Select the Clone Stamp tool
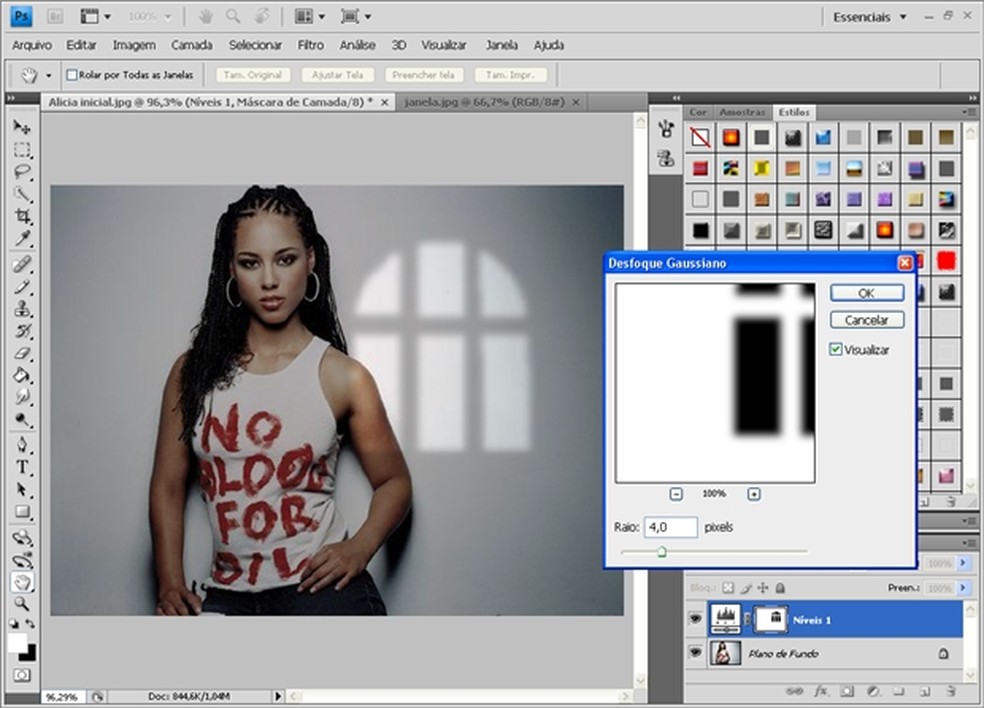 pos(22,309)
